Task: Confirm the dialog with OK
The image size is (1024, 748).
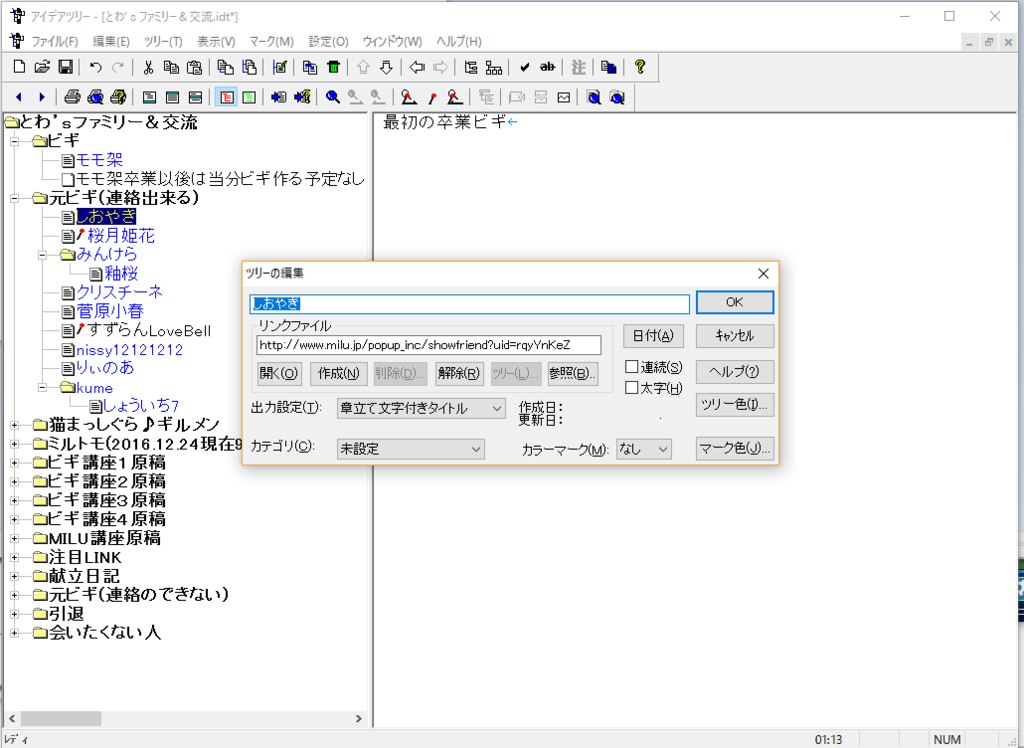Action: click(x=735, y=302)
